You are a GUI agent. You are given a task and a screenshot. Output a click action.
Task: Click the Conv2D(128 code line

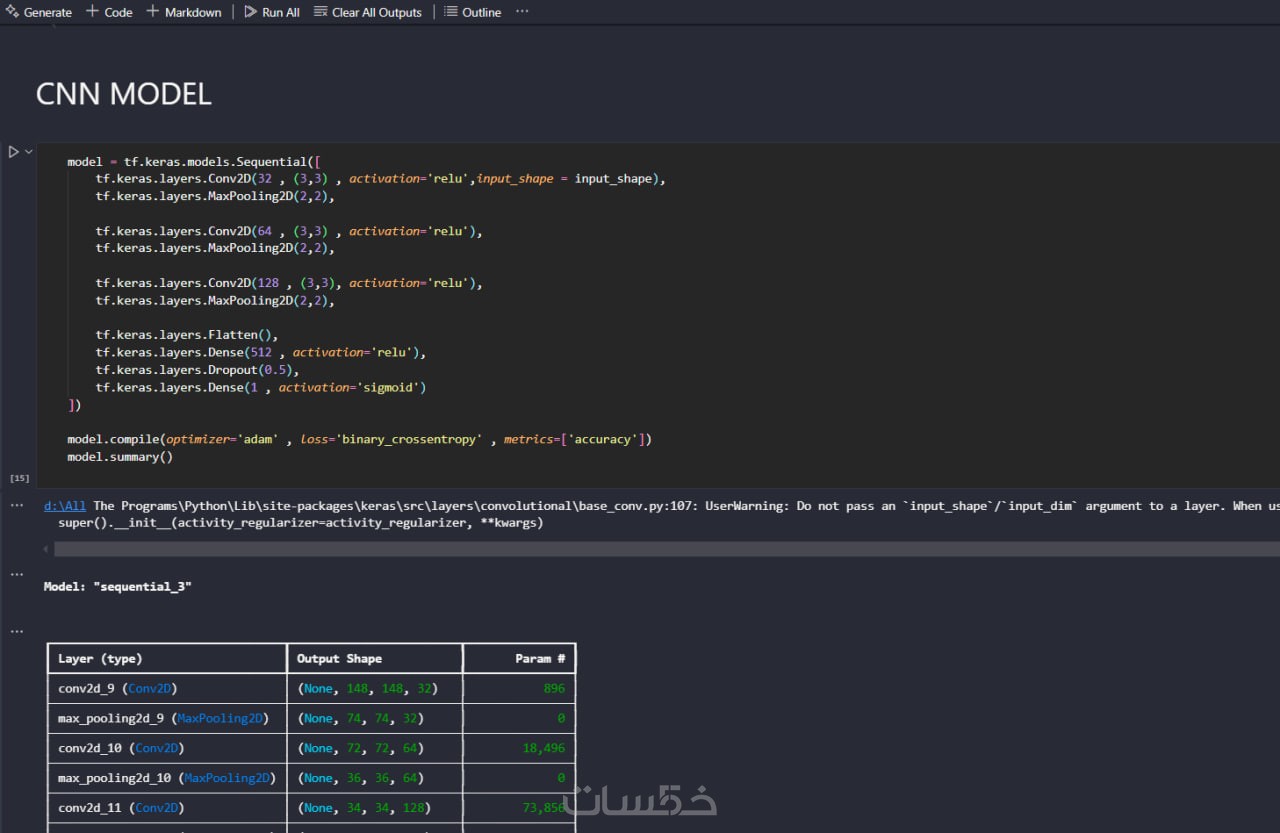289,283
